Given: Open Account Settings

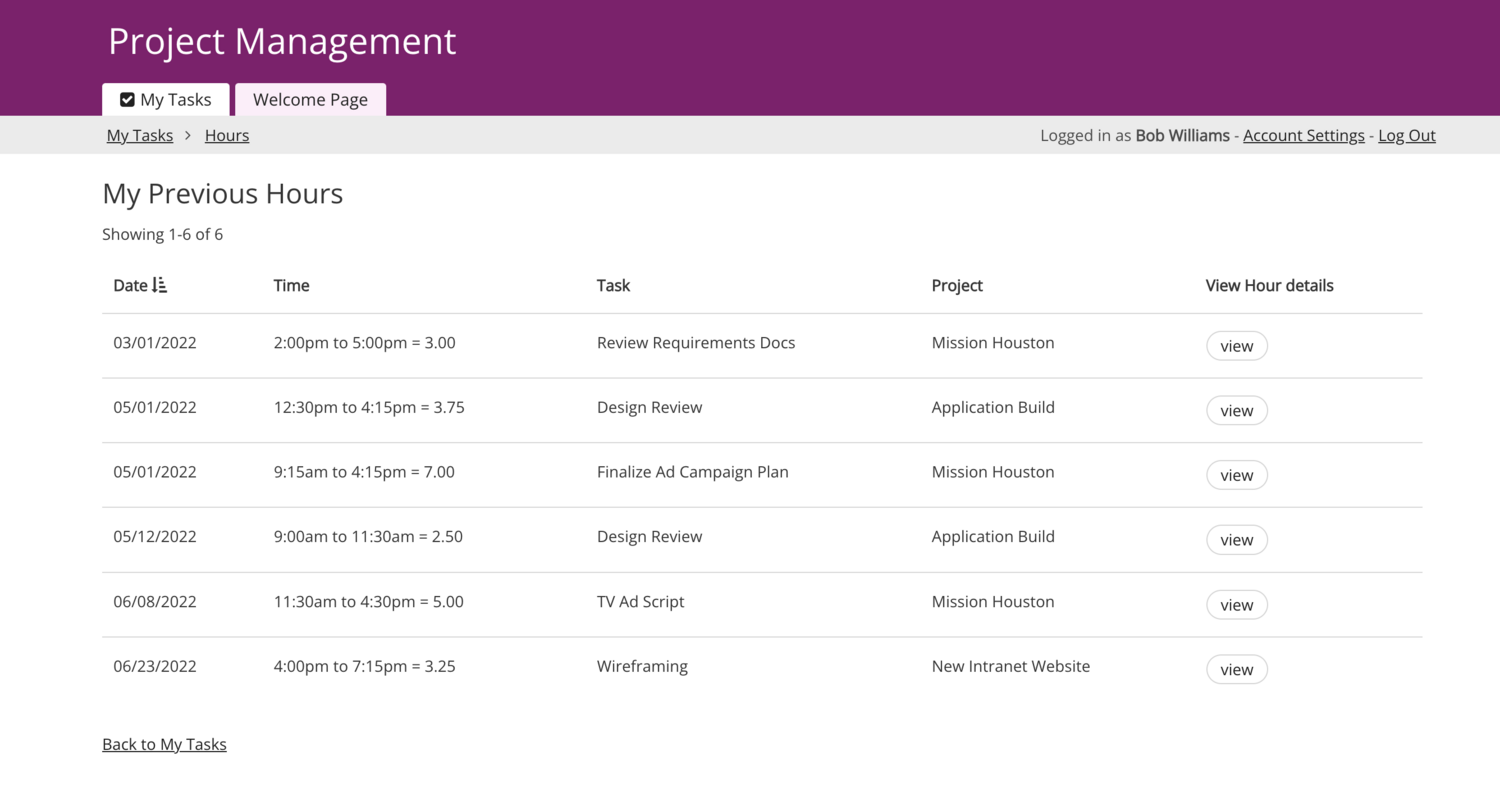Looking at the screenshot, I should (x=1303, y=136).
